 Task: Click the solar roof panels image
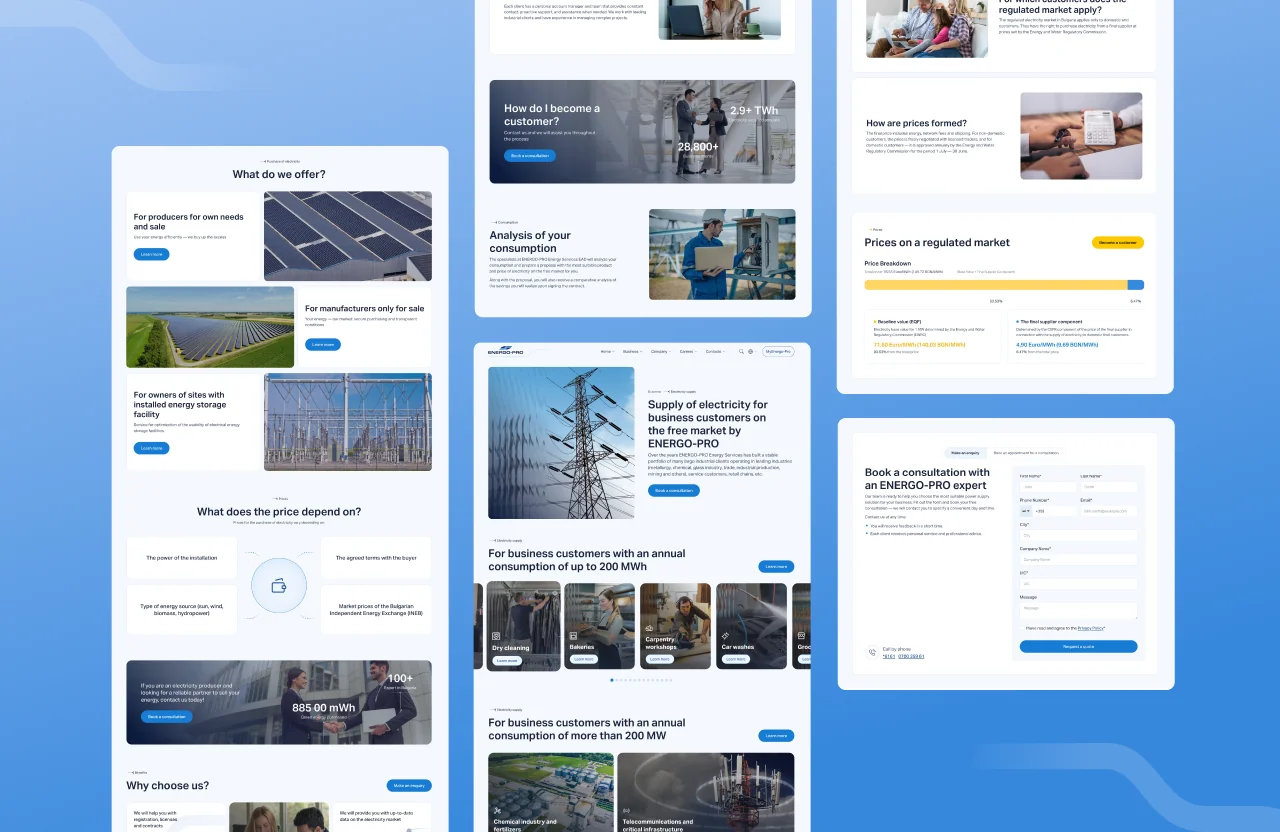coord(348,236)
